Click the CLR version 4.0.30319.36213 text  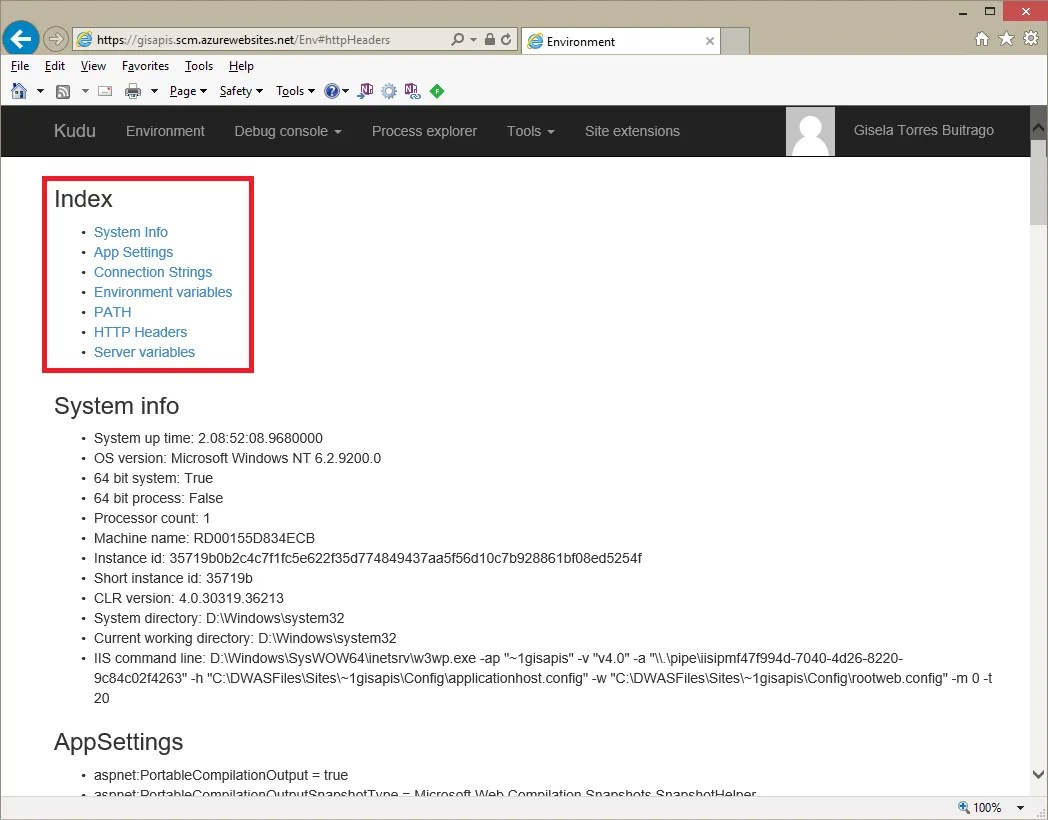(189, 598)
